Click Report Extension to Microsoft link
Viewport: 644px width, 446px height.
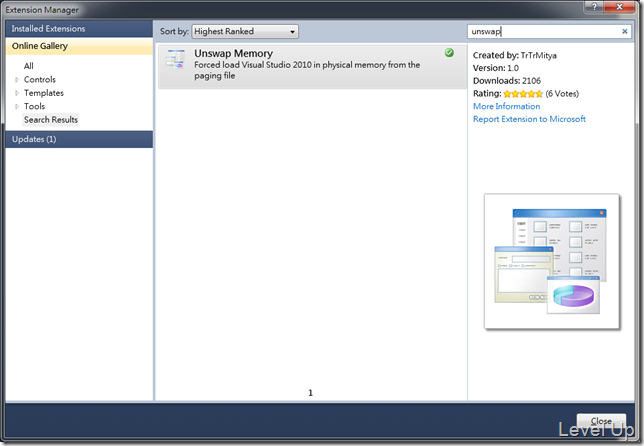[529, 119]
